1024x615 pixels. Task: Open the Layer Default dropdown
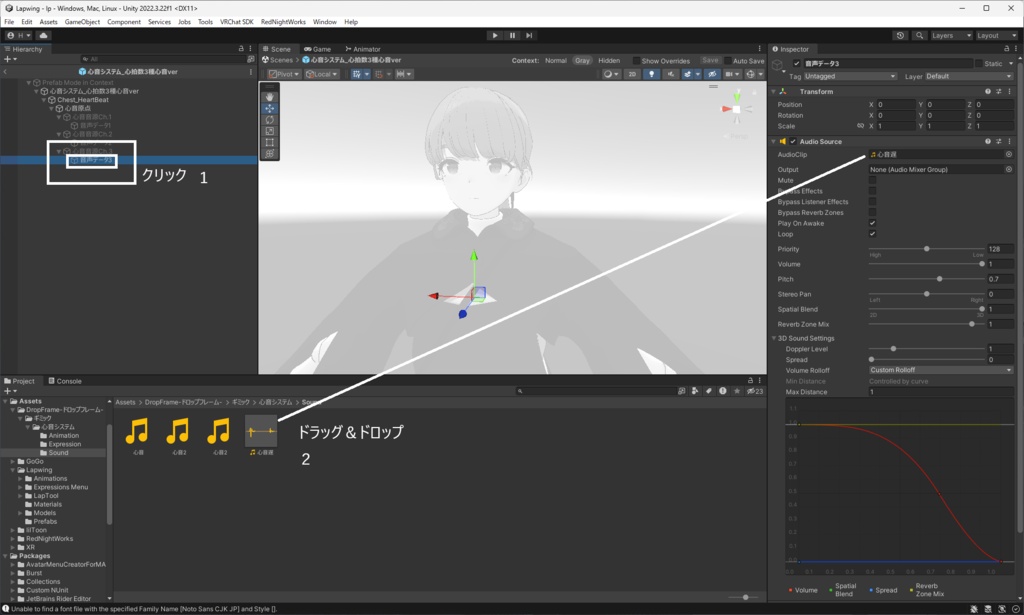click(968, 76)
